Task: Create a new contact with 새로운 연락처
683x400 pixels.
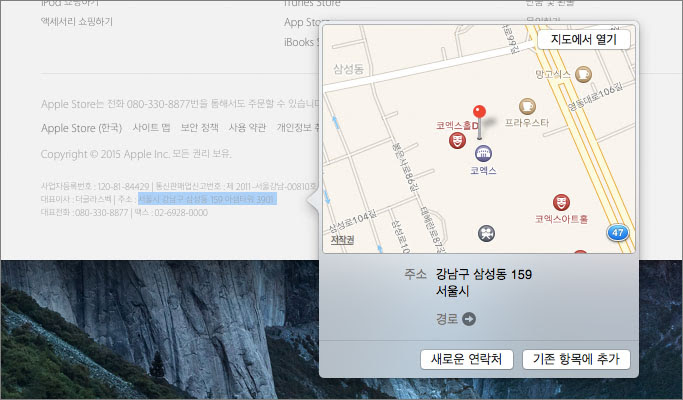Action: 467,359
